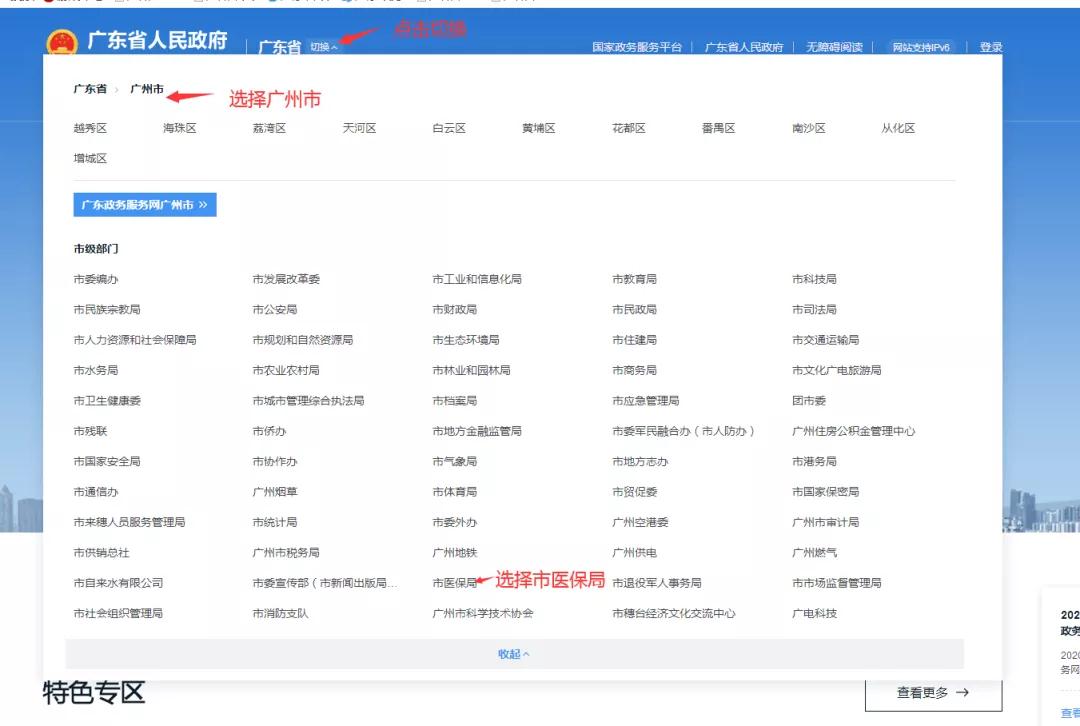Click the national emblem government logo

(x=63, y=44)
